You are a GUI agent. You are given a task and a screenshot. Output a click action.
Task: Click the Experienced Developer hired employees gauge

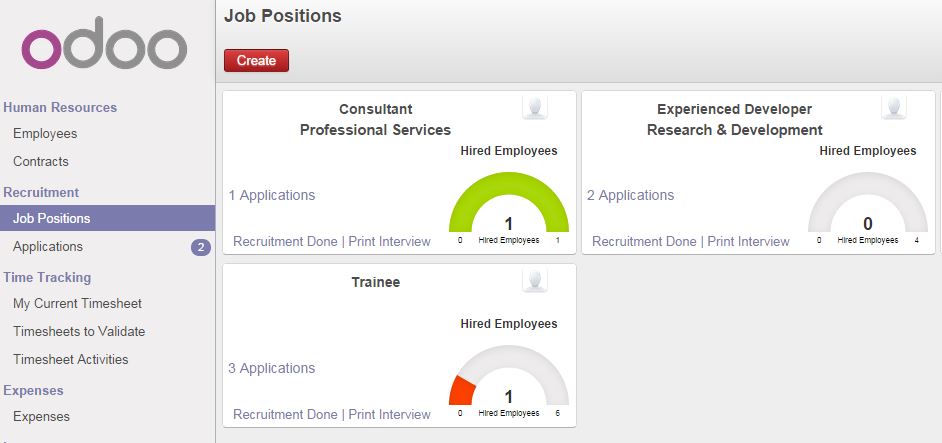point(868,202)
